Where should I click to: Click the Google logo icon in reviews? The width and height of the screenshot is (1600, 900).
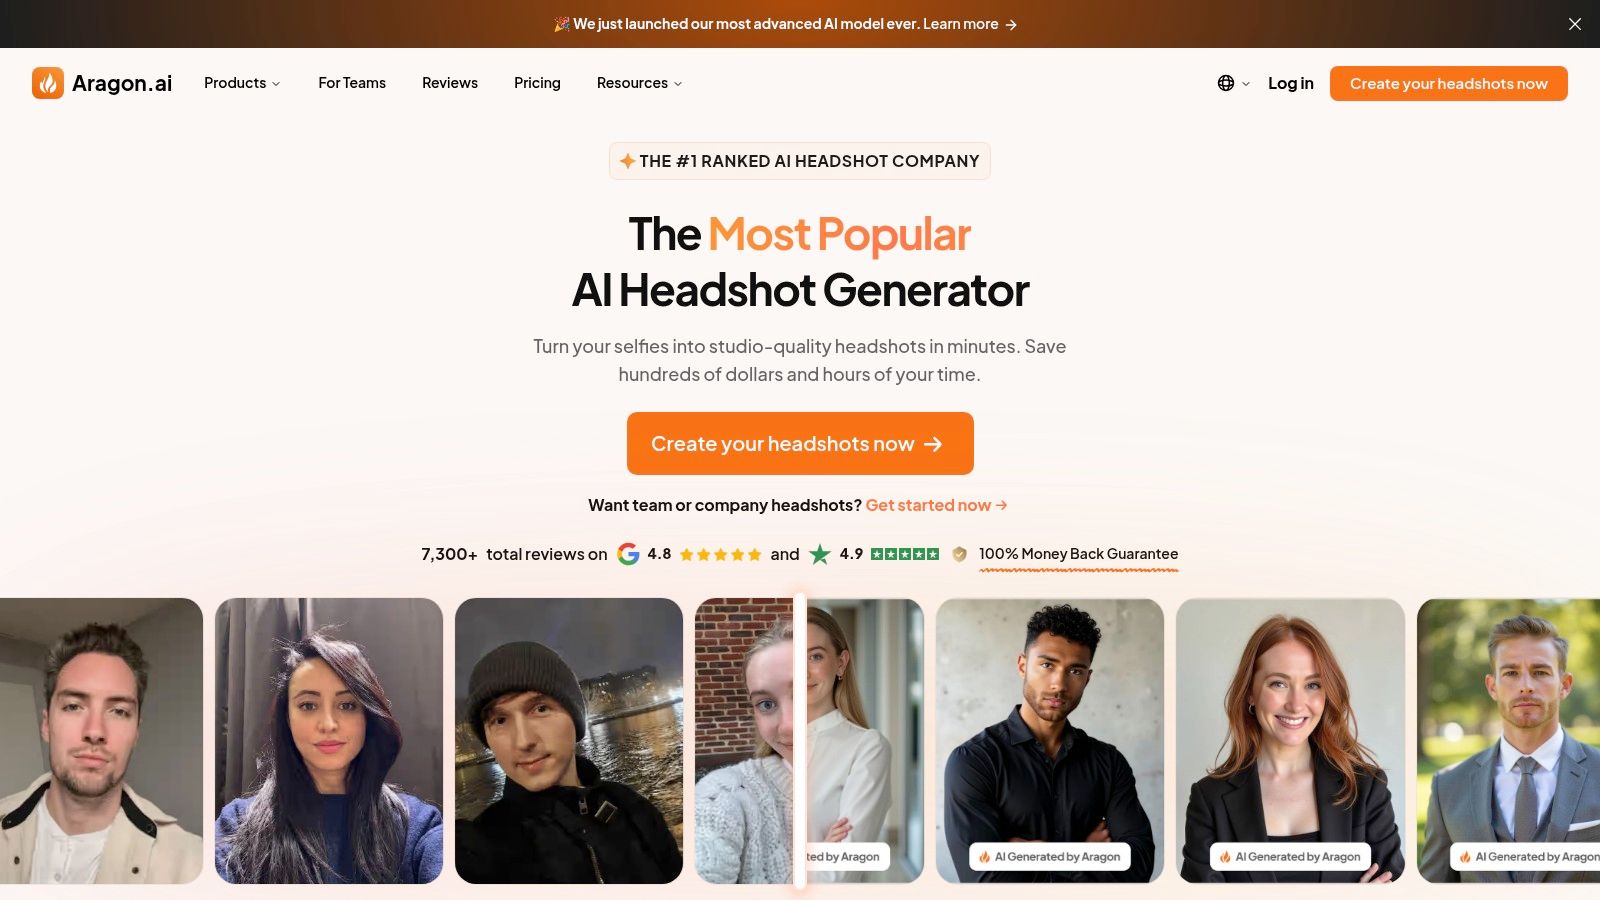628,554
